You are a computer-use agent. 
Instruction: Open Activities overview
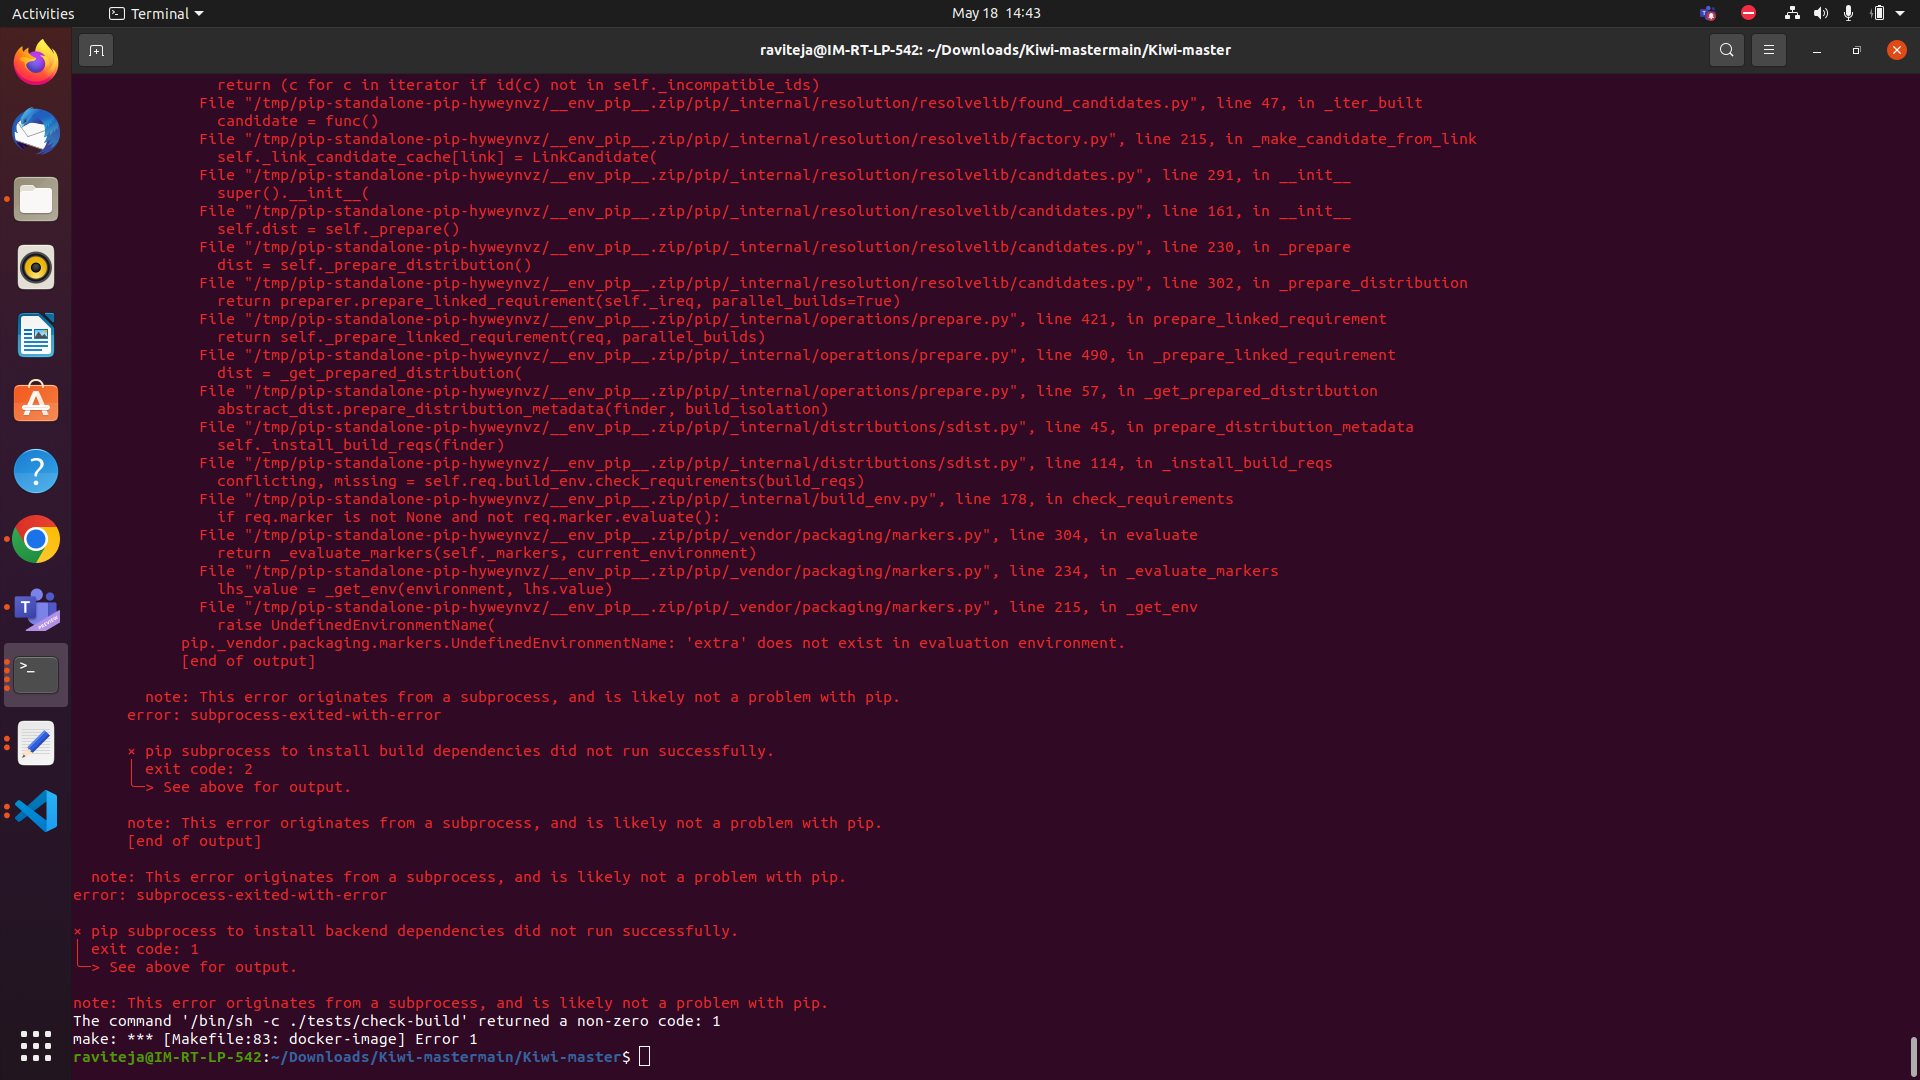43,13
